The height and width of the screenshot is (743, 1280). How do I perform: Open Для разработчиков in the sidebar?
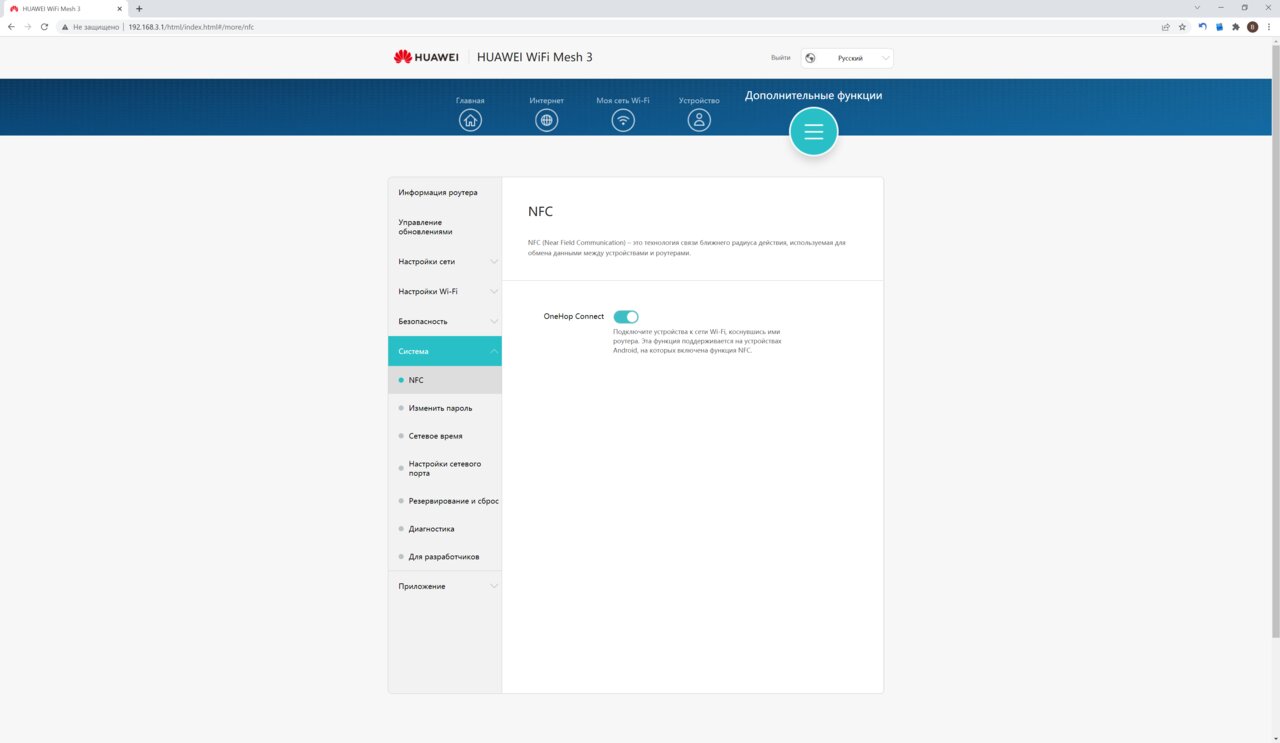click(x=445, y=557)
